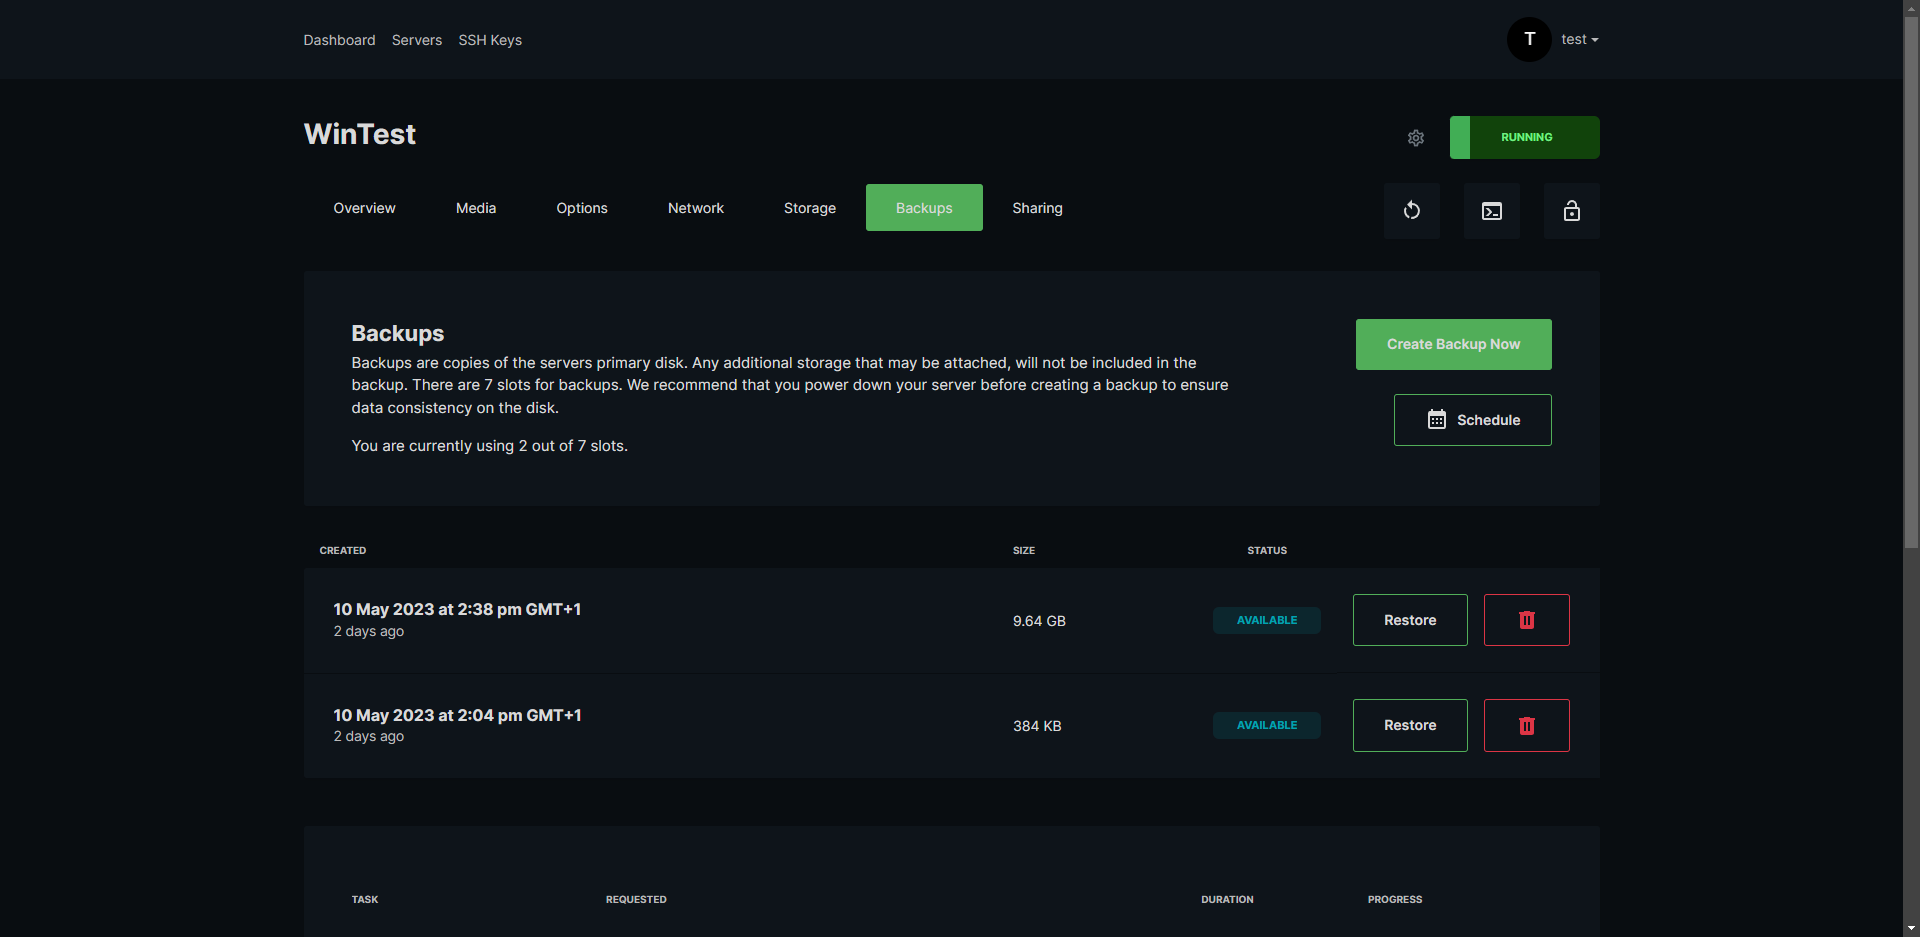
Task: Delete the 9.64 GB backup with the trash icon
Action: point(1526,620)
